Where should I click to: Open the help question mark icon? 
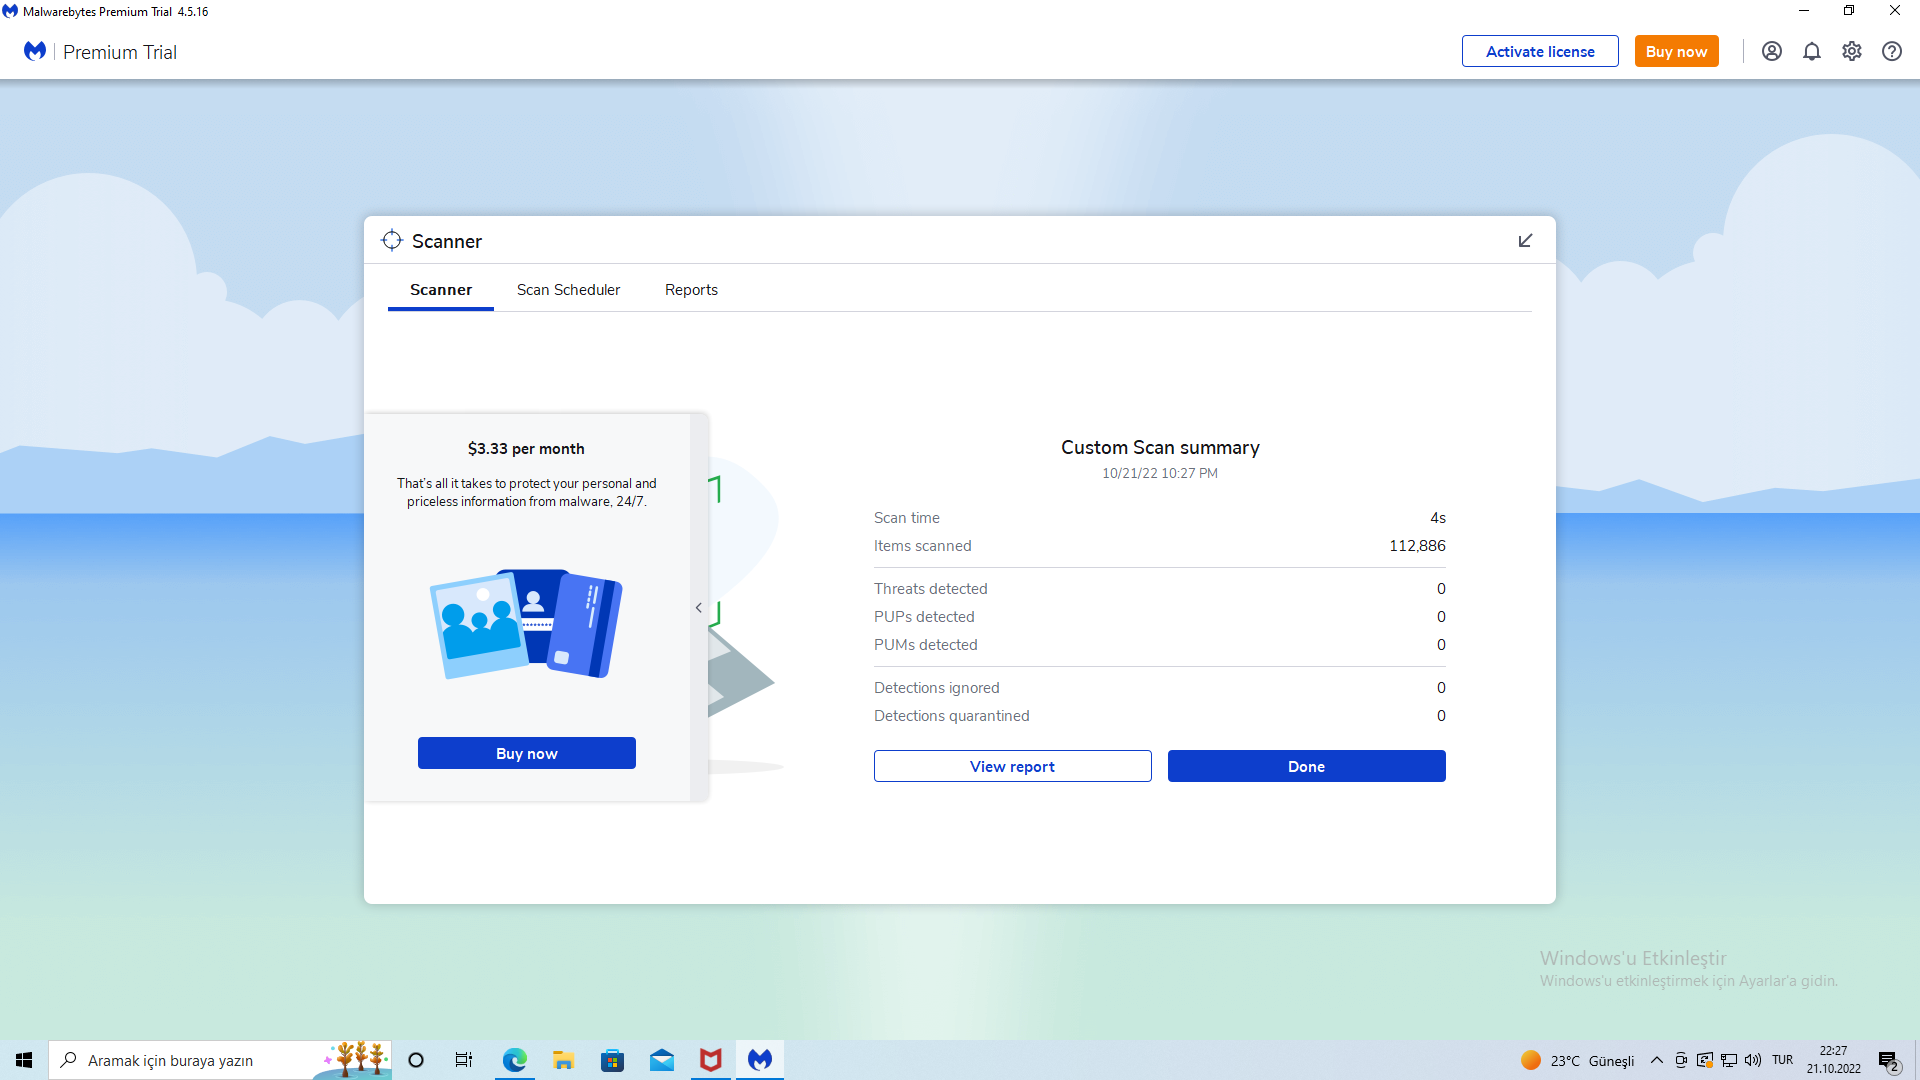click(1891, 51)
